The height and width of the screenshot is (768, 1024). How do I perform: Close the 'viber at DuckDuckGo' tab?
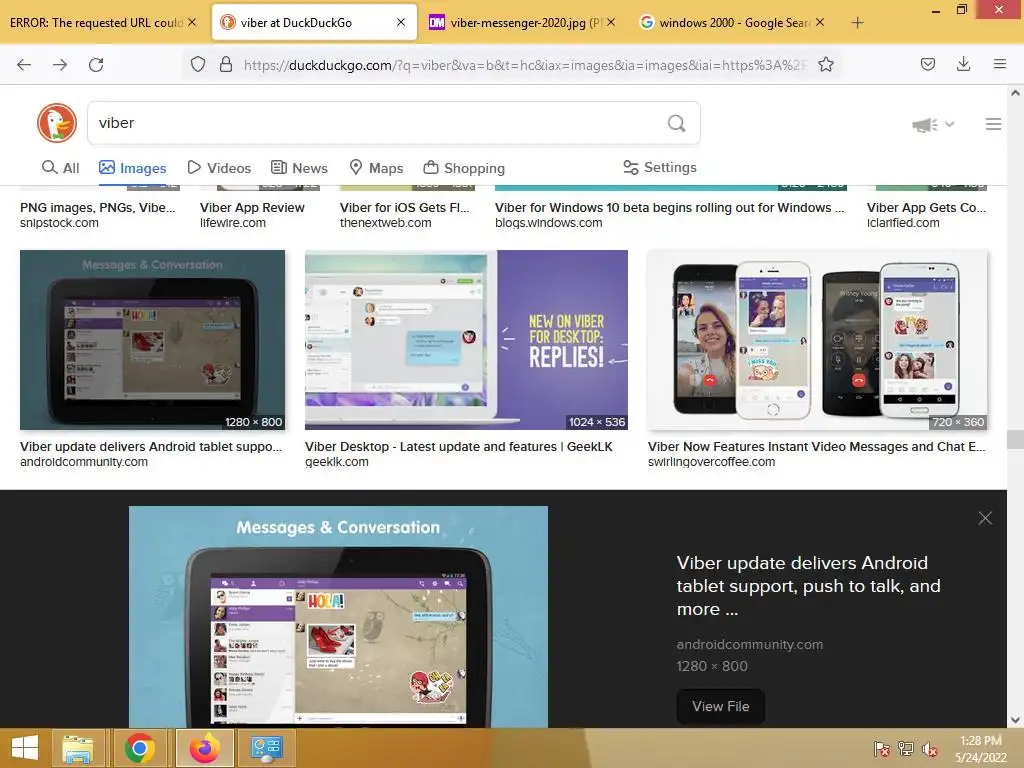pos(401,22)
